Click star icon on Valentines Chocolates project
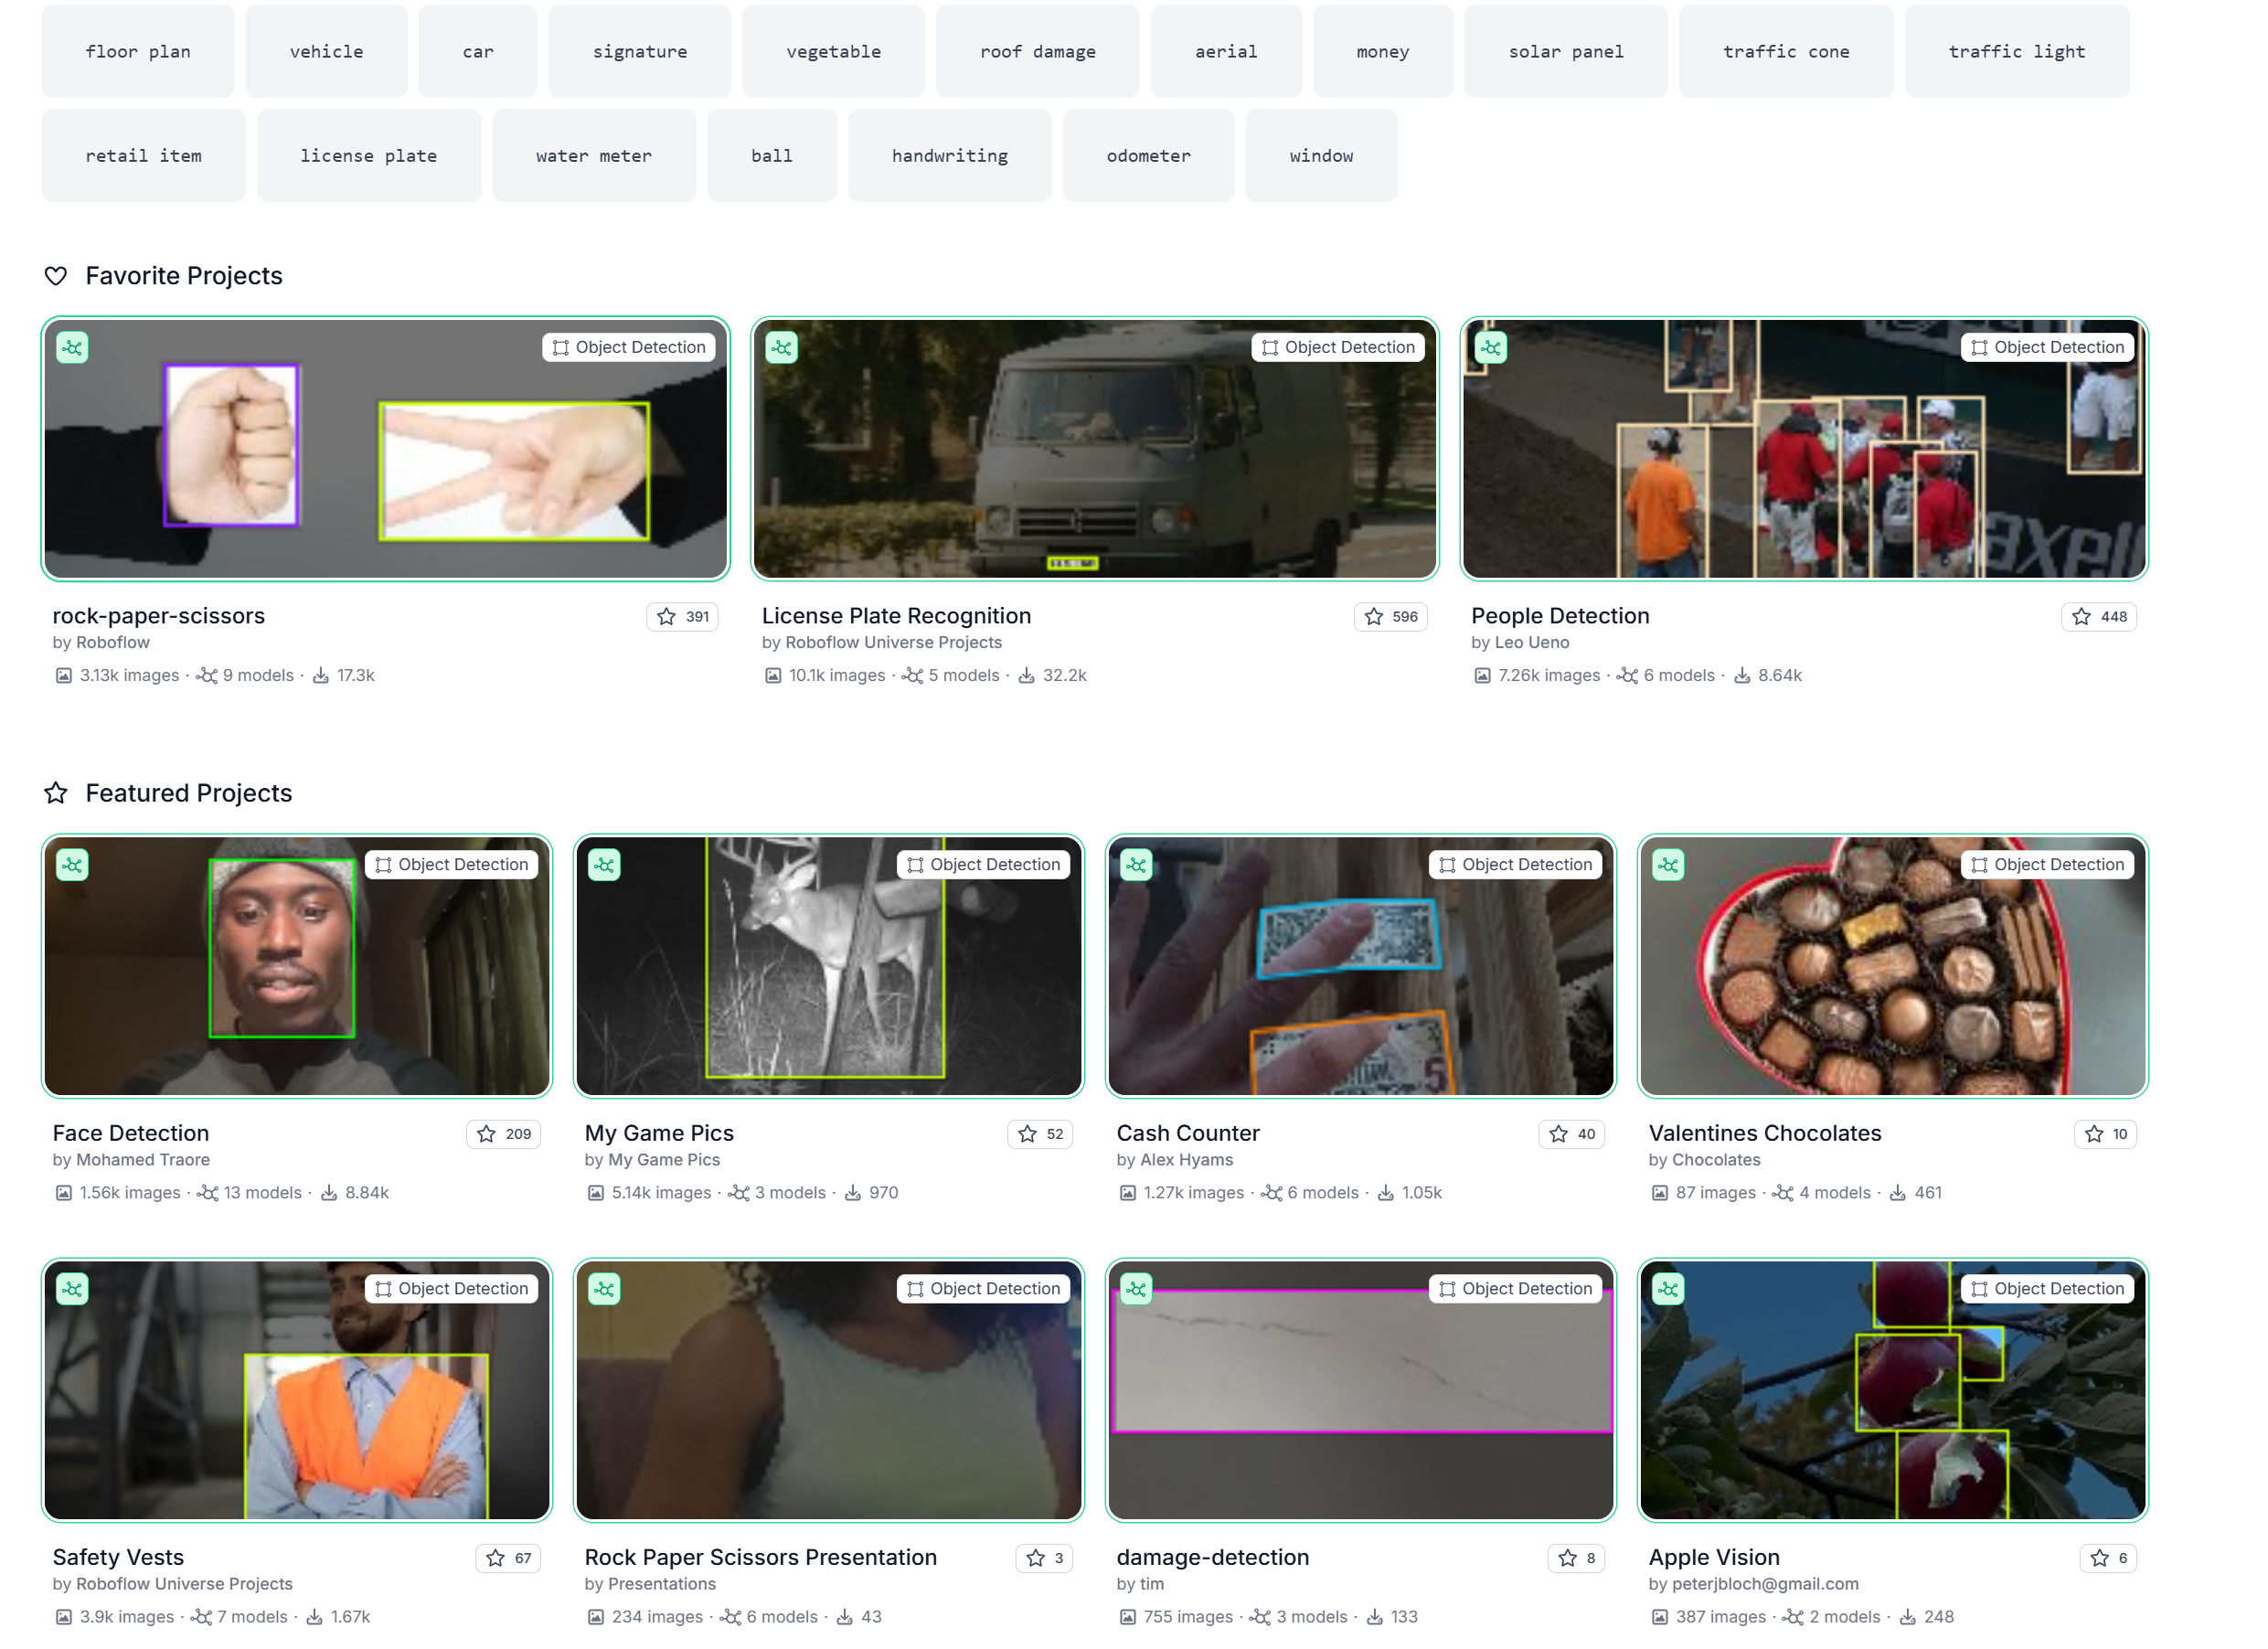The width and height of the screenshot is (2268, 1649). 2094,1134
